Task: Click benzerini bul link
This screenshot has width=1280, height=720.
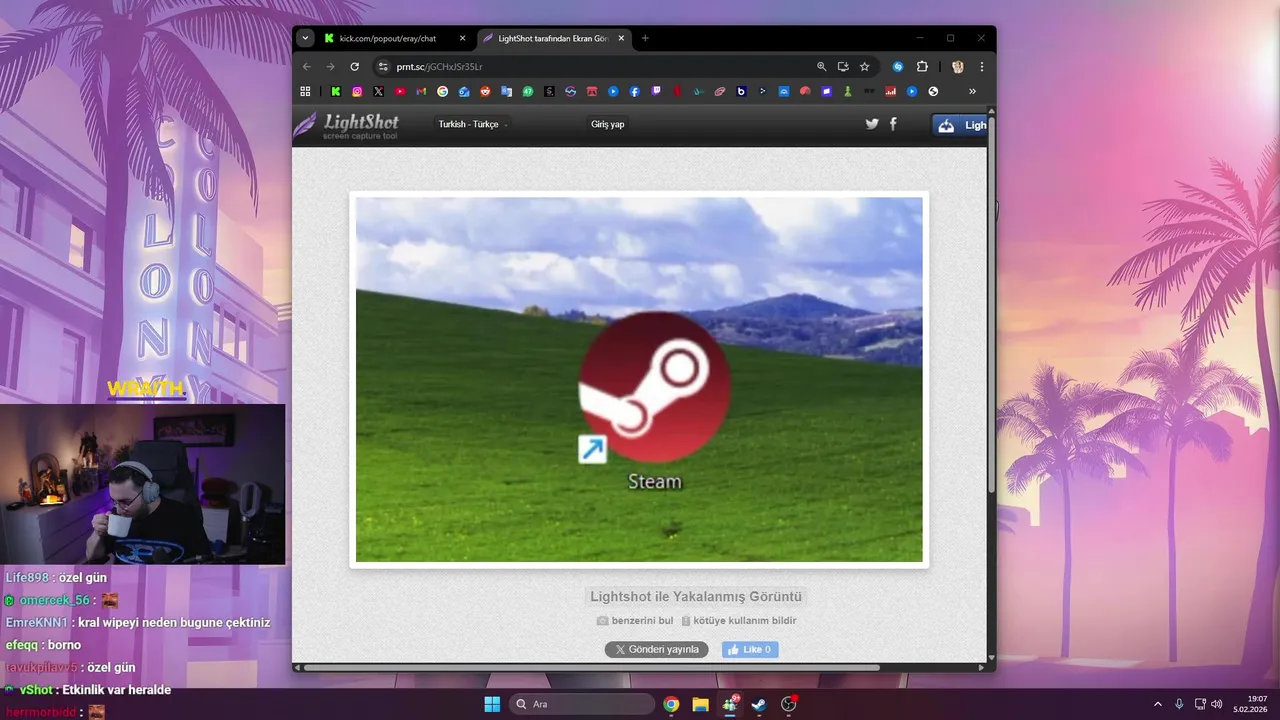Action: pyautogui.click(x=635, y=620)
